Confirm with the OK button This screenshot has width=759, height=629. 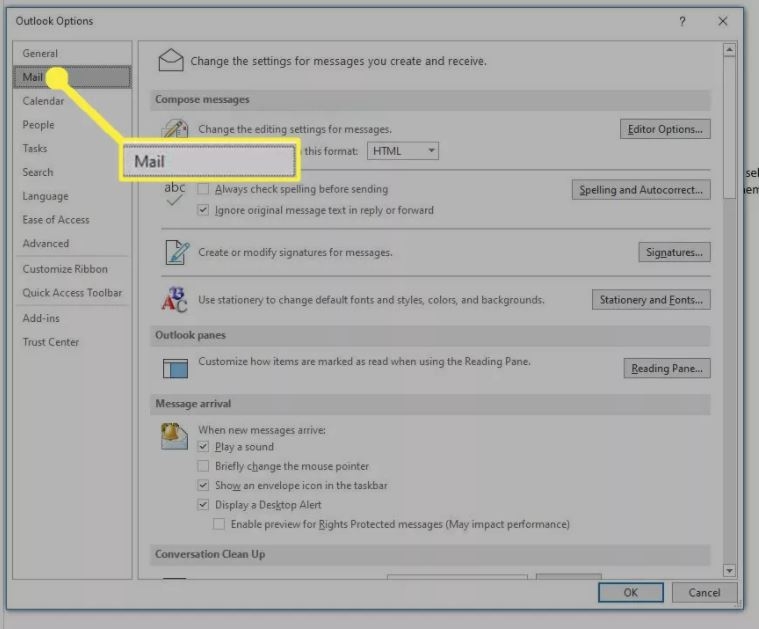[631, 593]
